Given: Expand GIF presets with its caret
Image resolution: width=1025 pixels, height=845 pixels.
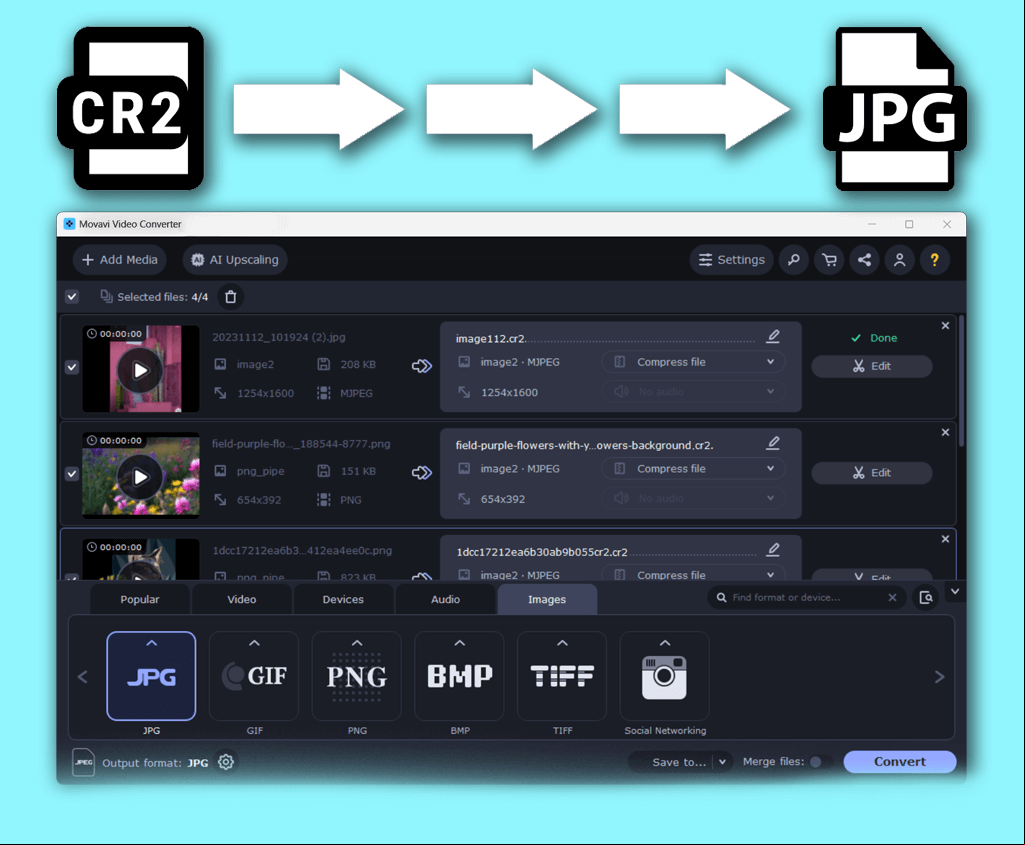Looking at the screenshot, I should click(x=254, y=643).
